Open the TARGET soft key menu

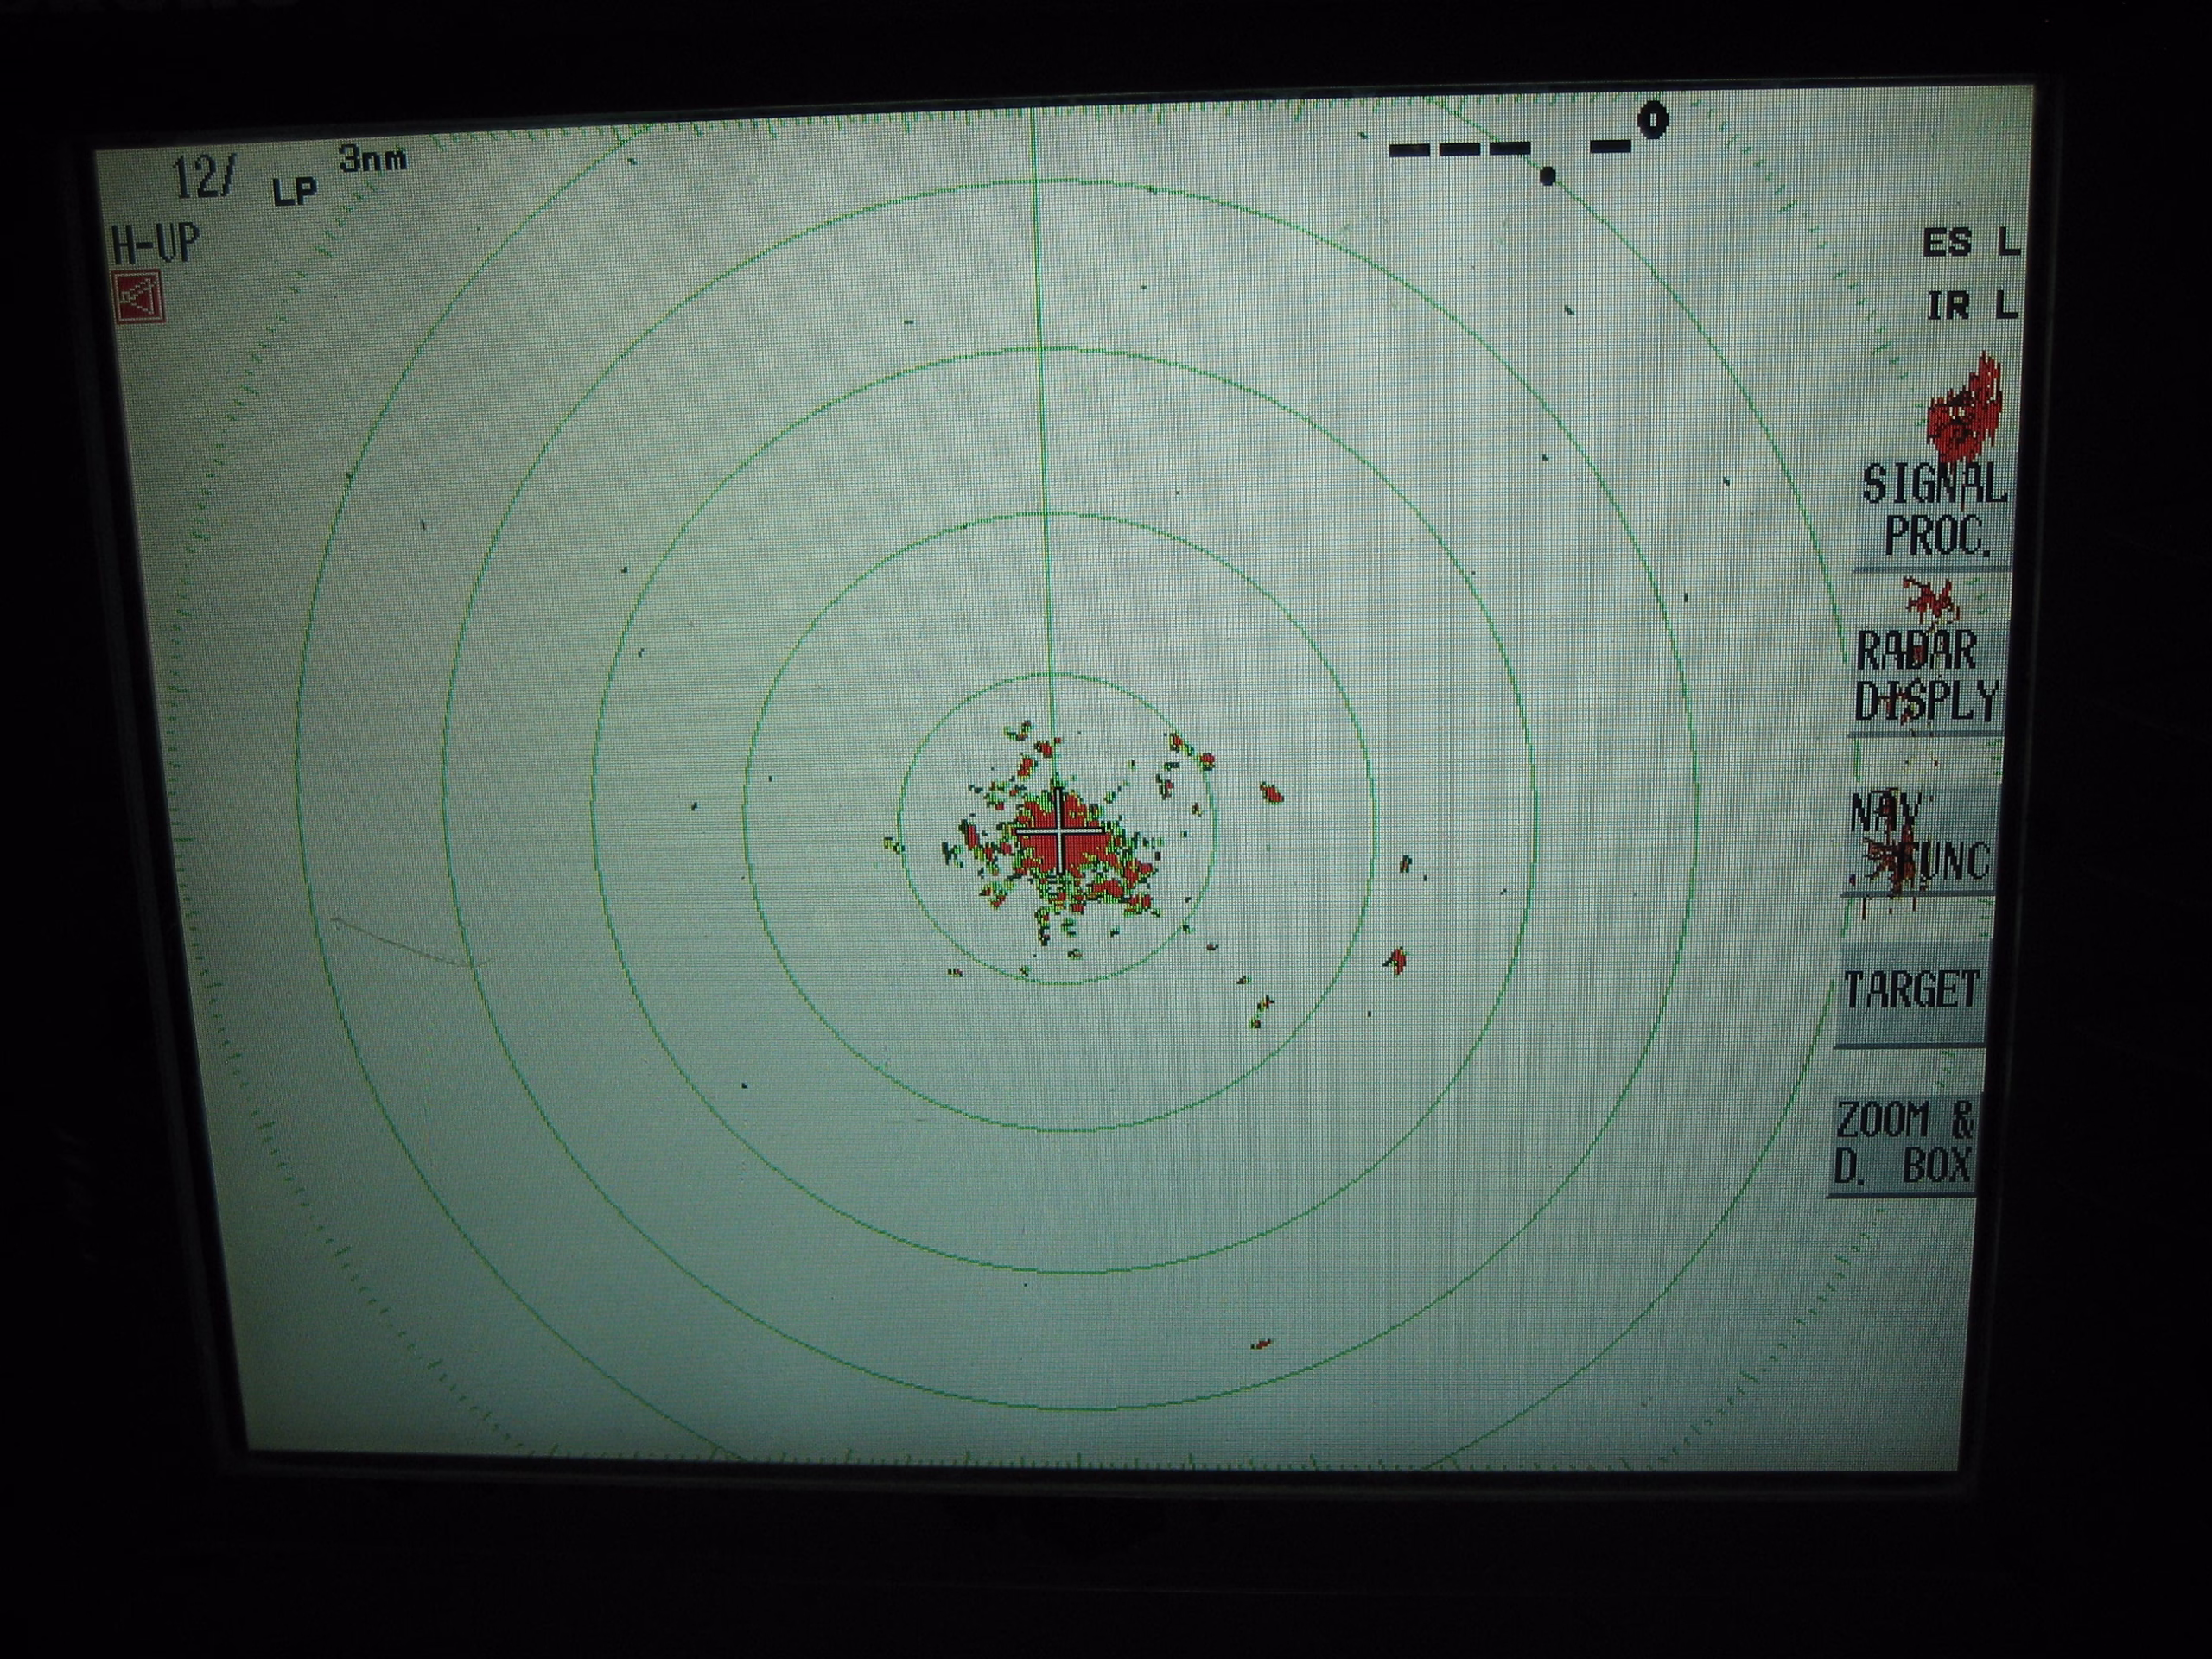point(1911,992)
